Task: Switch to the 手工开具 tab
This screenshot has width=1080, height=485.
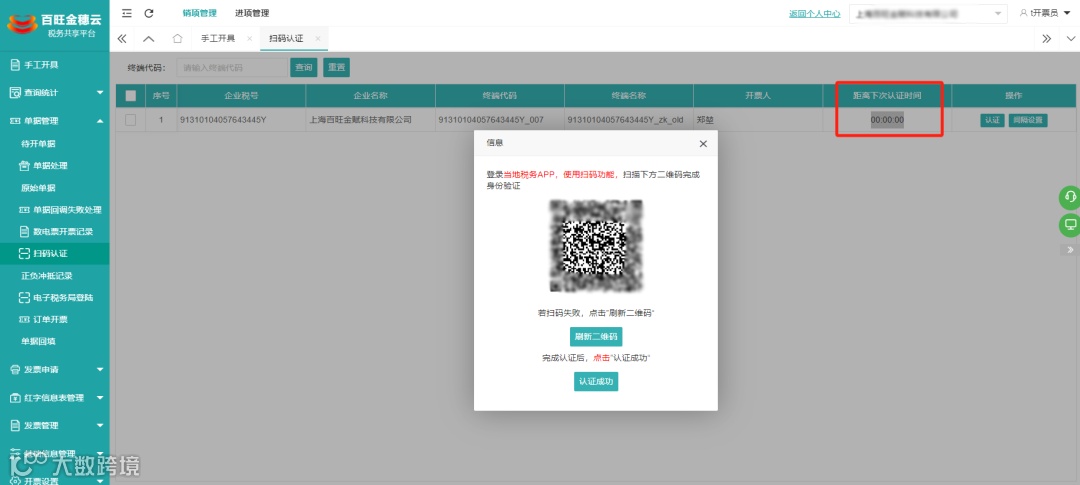Action: pos(218,39)
